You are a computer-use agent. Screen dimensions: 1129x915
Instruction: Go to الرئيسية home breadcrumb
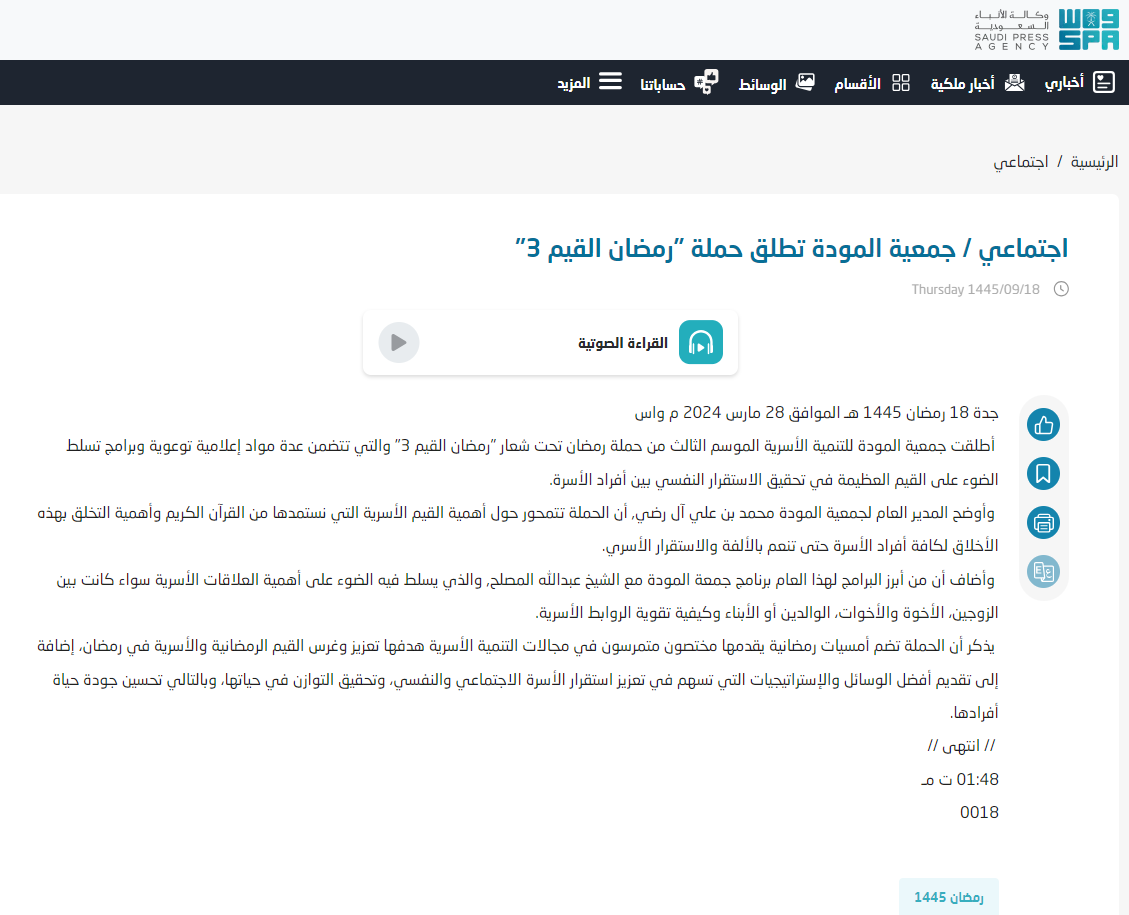coord(1094,162)
